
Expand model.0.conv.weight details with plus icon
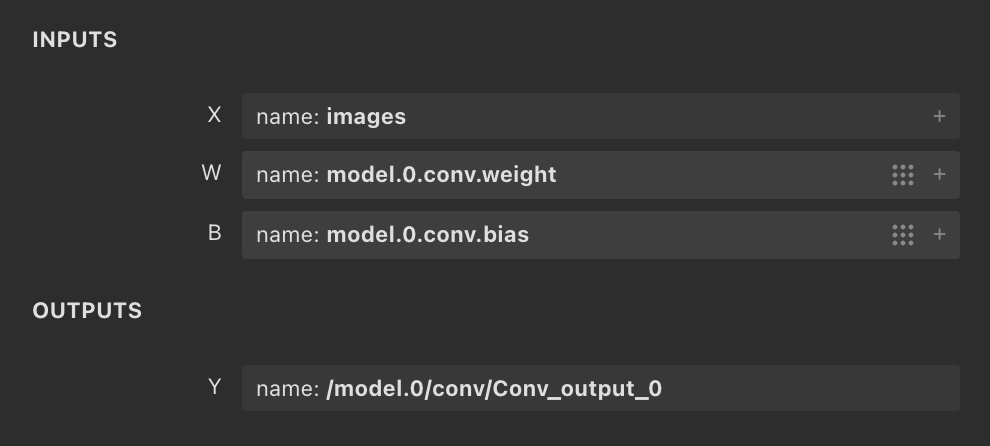(939, 175)
